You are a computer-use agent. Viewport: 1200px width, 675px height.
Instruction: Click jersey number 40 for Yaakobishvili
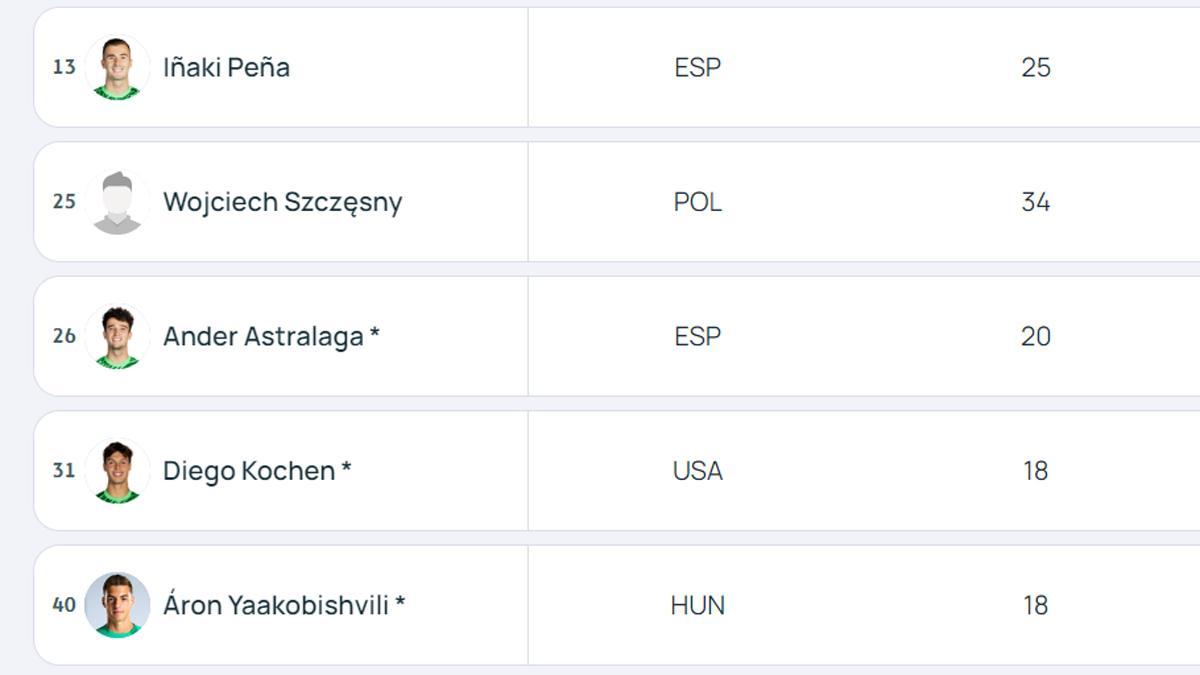click(64, 604)
